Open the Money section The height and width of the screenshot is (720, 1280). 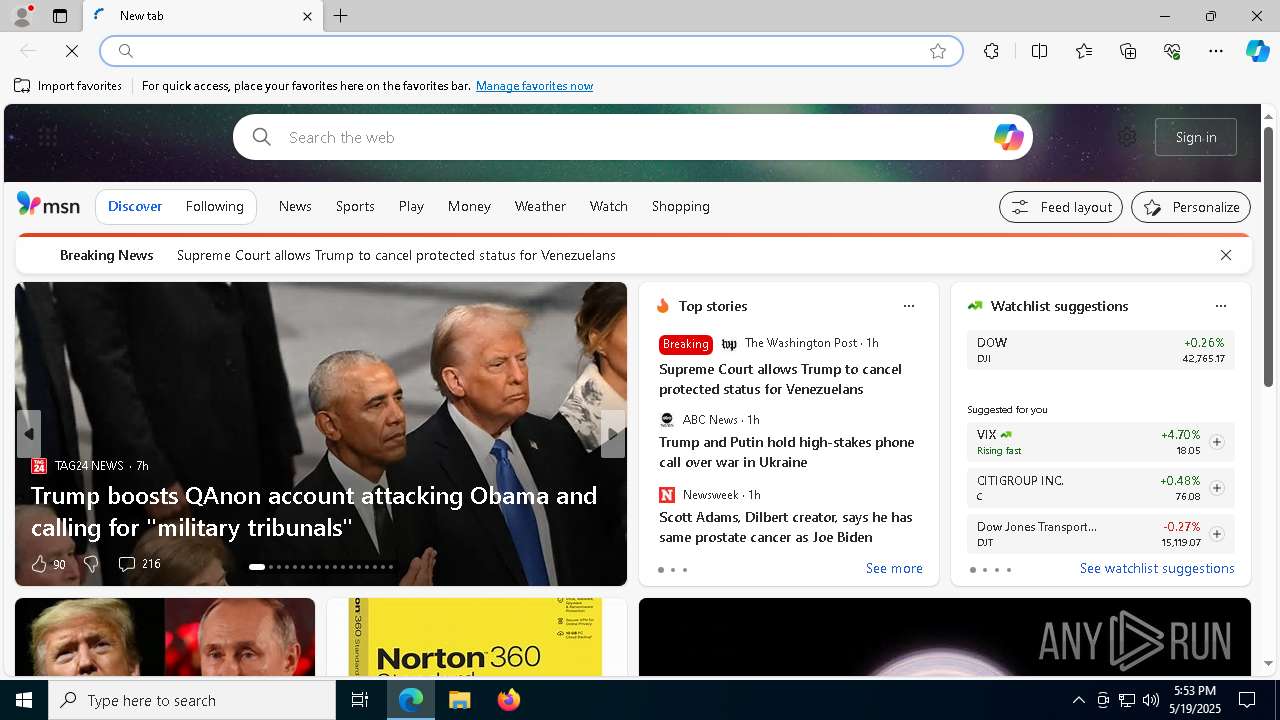(x=469, y=206)
